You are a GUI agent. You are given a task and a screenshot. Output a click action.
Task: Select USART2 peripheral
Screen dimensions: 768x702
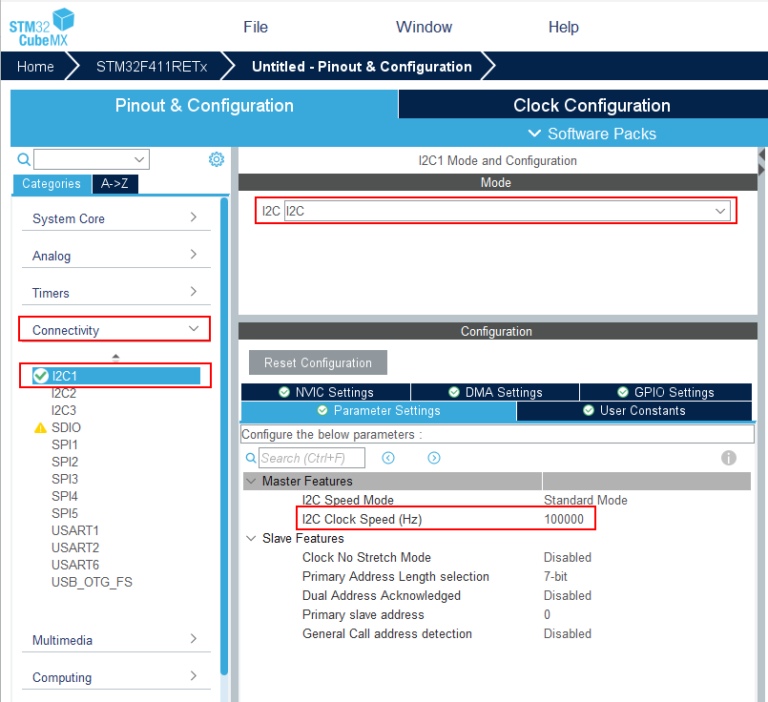[x=75, y=548]
